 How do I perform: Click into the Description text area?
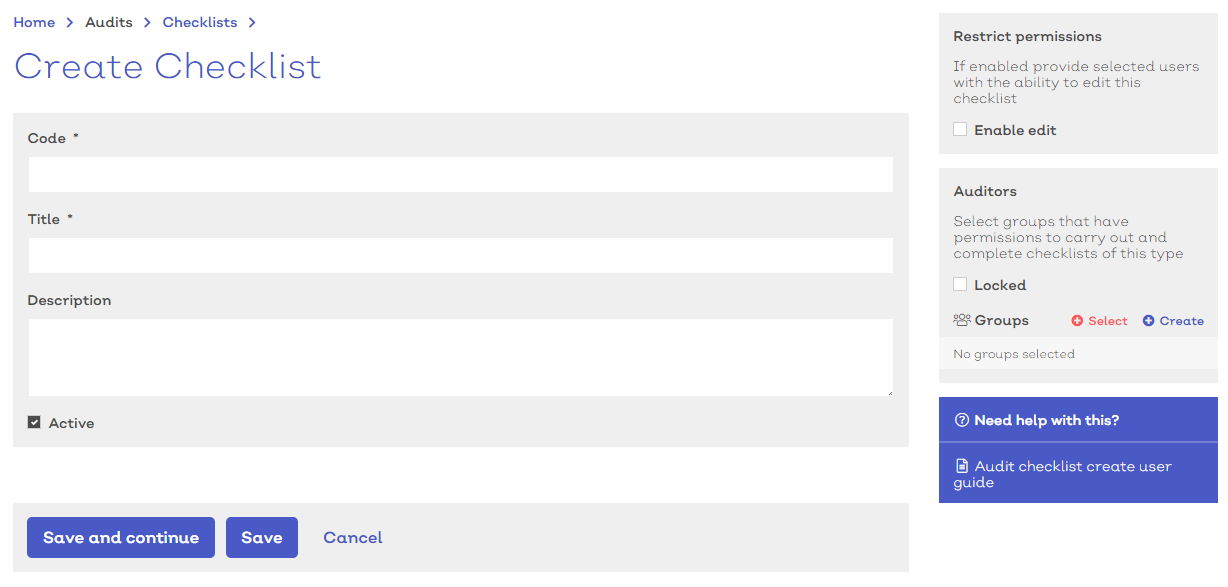460,357
